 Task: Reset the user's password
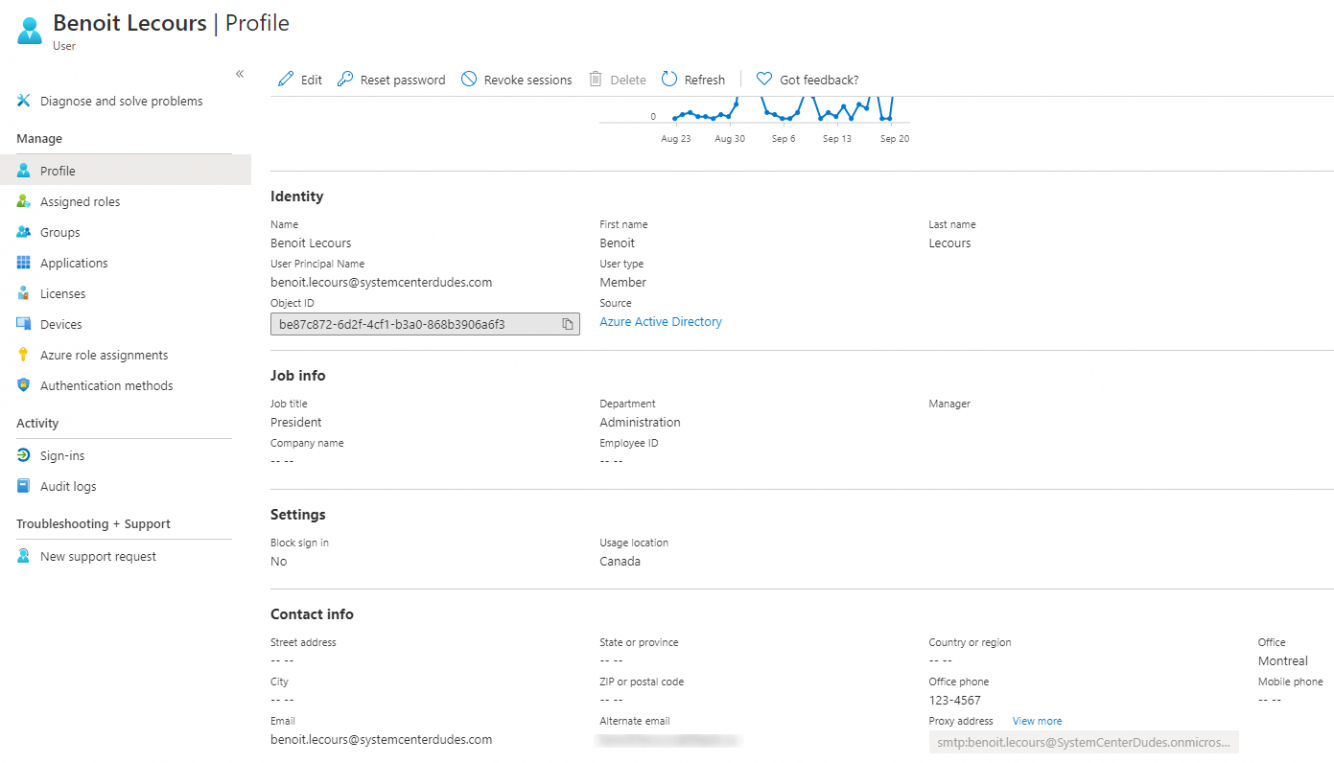coord(390,79)
